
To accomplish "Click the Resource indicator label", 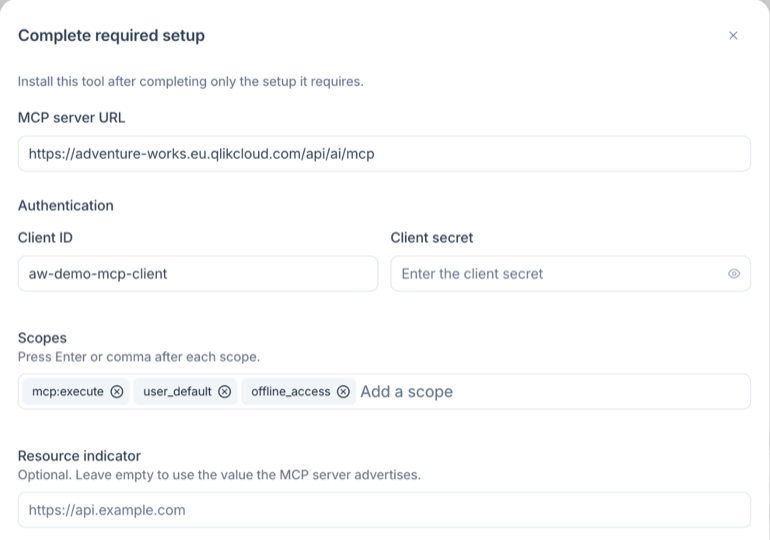I will point(80,456).
